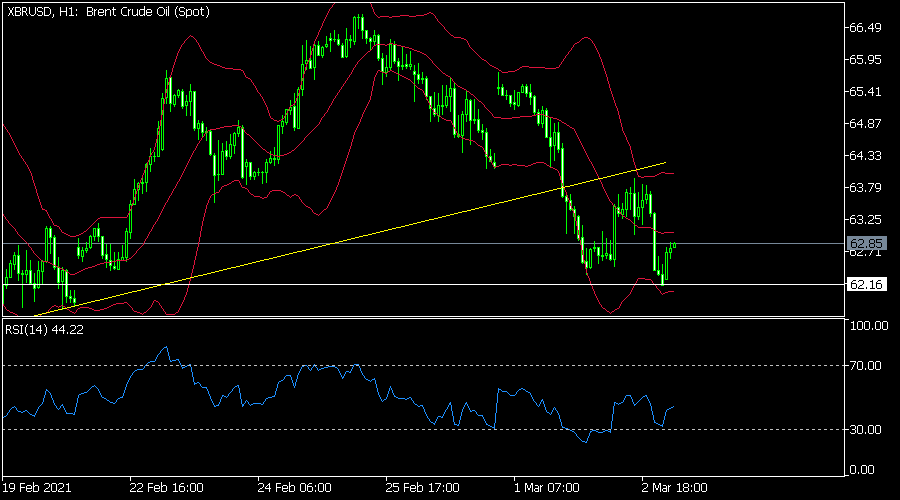Click the 65.95 price axis label
The image size is (900, 500).
click(866, 60)
